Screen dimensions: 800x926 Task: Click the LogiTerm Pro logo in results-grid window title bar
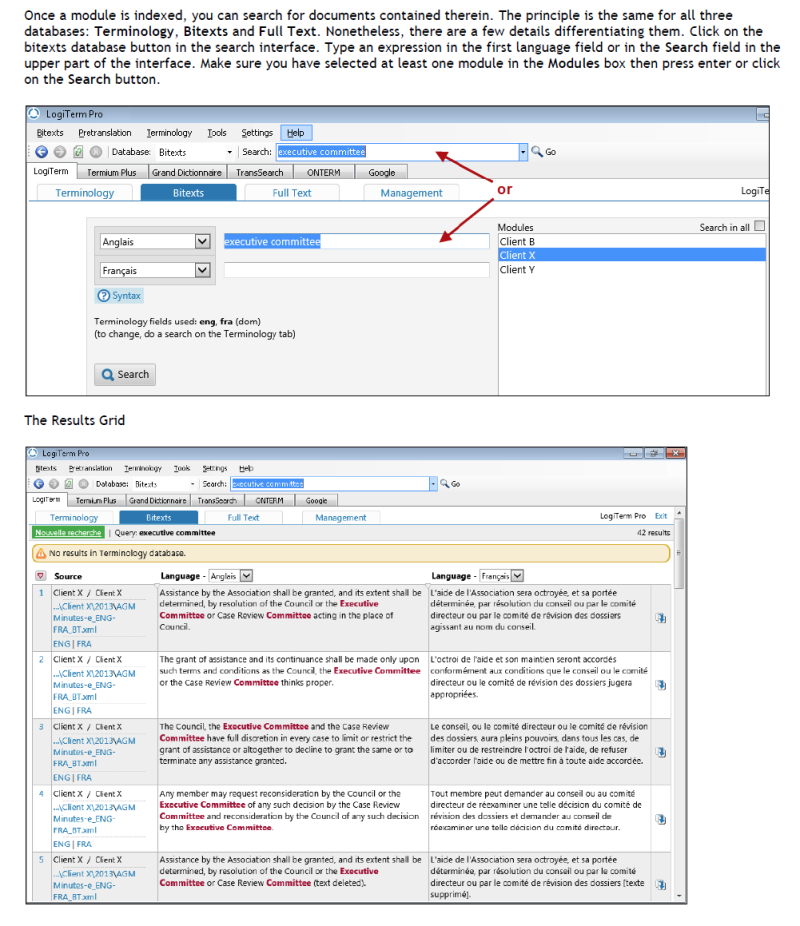point(33,453)
